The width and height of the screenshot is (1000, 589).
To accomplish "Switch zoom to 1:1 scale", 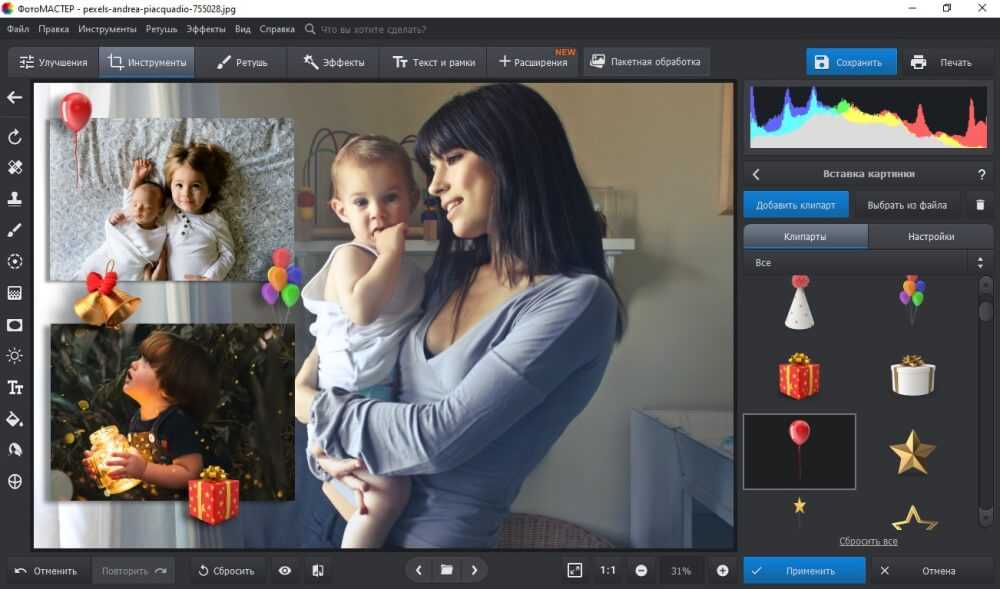I will coord(607,570).
